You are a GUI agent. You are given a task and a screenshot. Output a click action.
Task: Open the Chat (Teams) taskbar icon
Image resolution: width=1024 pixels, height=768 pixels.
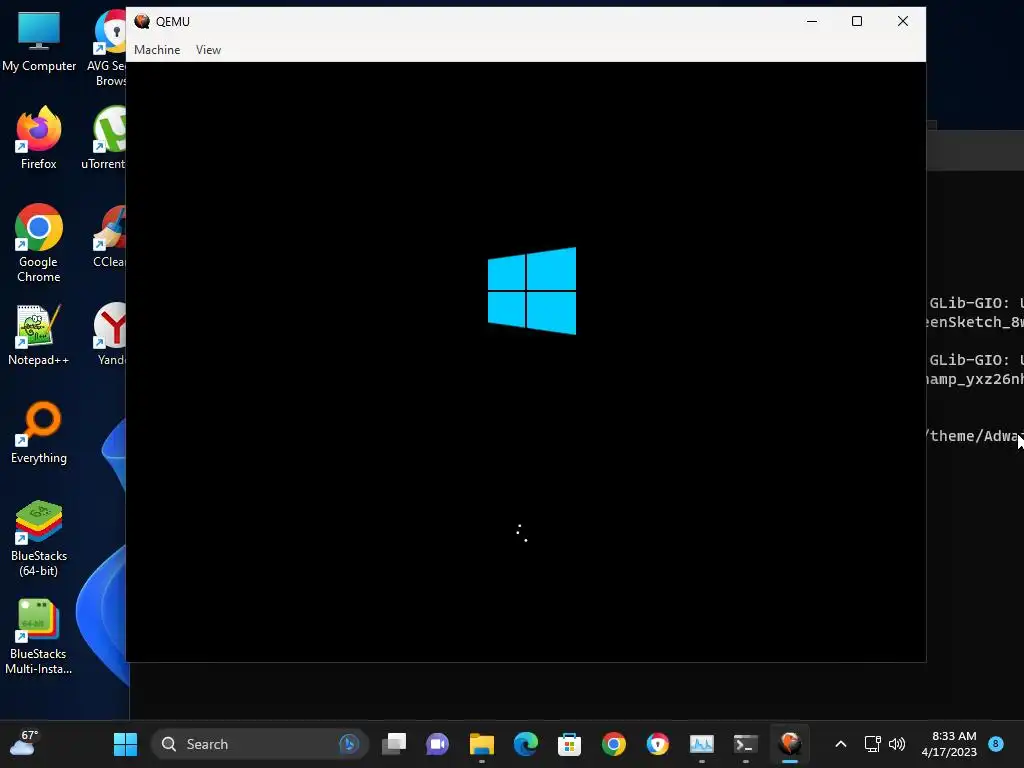(x=438, y=744)
